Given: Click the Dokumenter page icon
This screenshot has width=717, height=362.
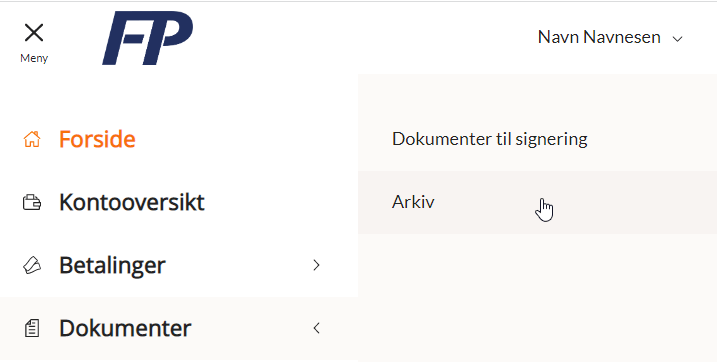Looking at the screenshot, I should pyautogui.click(x=32, y=328).
